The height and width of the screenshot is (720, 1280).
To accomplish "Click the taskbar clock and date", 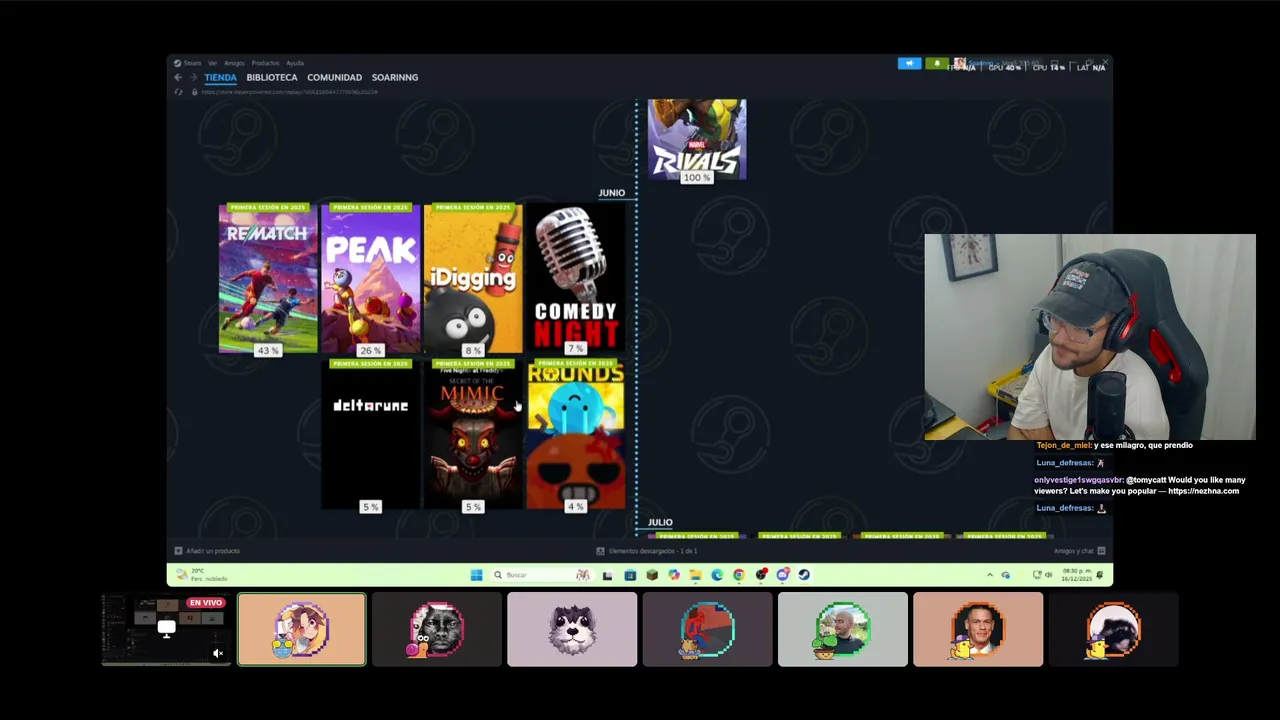I will (x=1076, y=575).
